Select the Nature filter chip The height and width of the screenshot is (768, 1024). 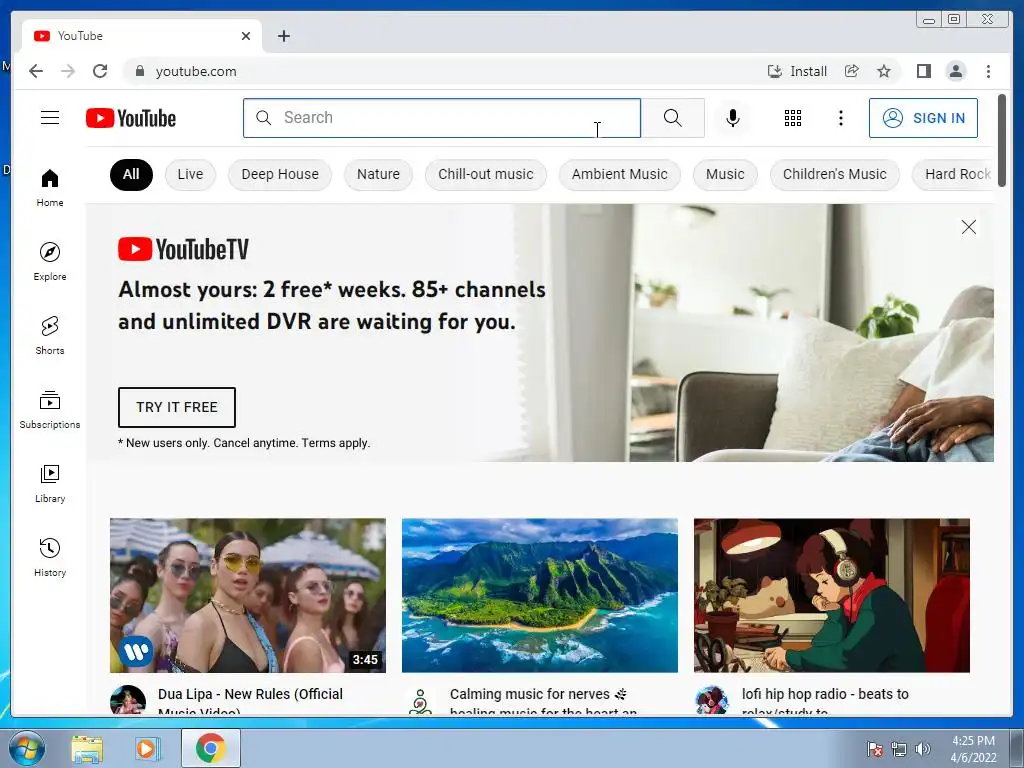coord(378,174)
